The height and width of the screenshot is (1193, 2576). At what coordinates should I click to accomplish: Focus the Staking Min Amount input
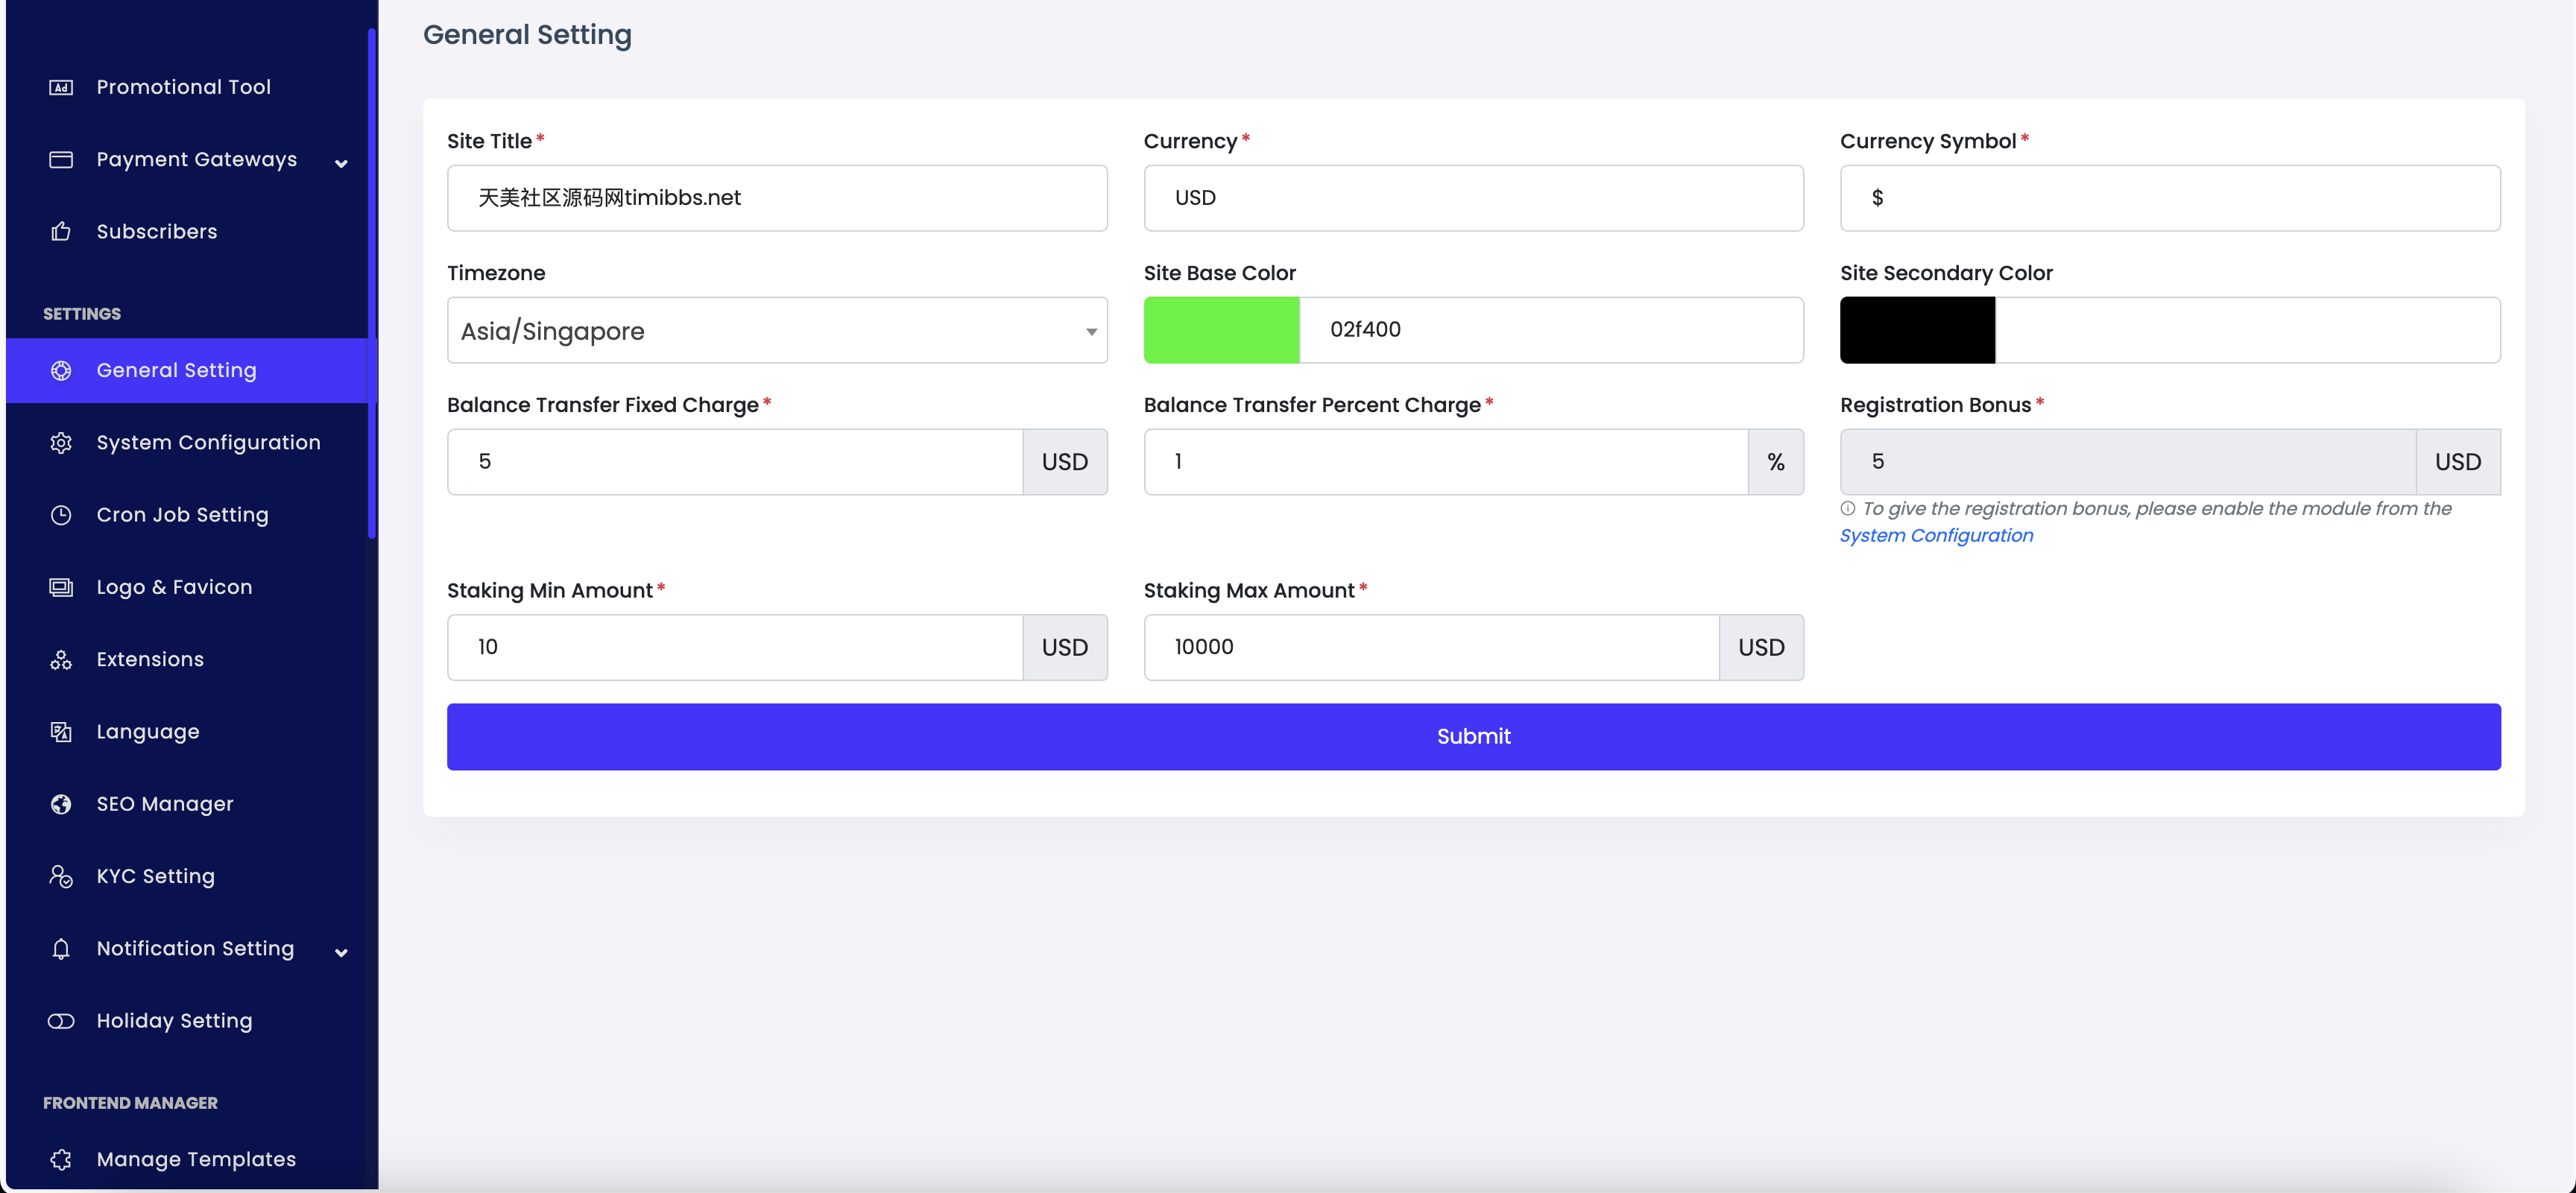735,648
